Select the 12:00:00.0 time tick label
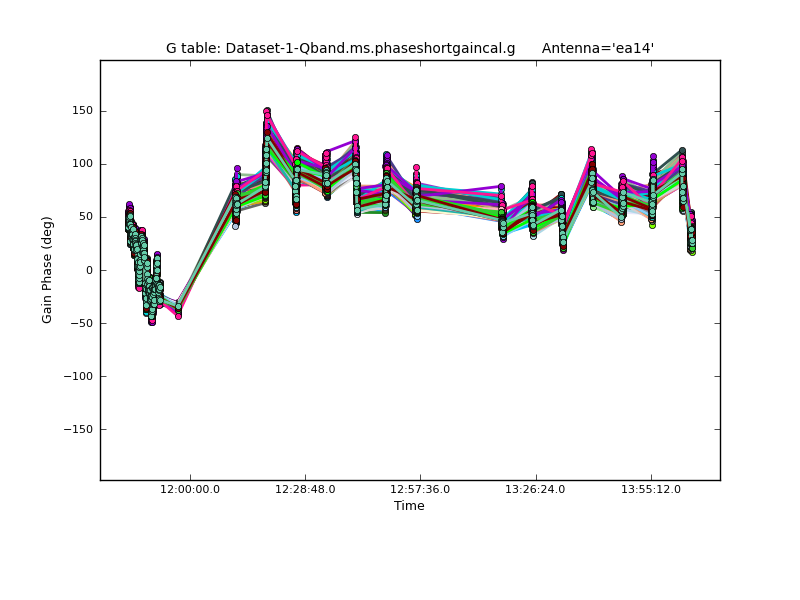 click(190, 489)
